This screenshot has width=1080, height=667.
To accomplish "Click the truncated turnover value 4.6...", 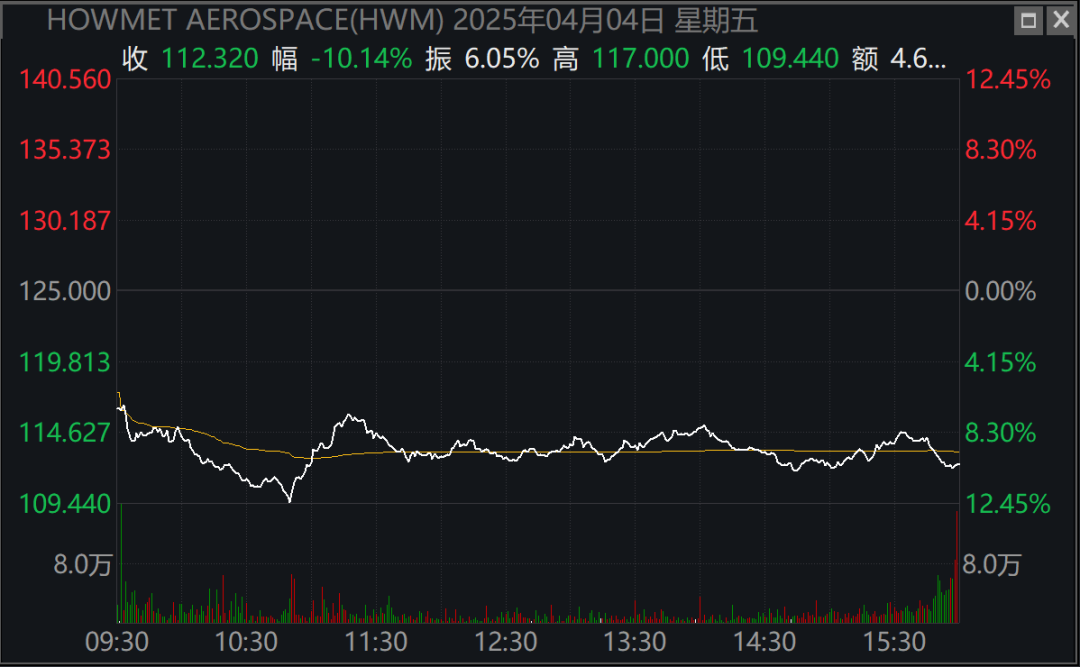I will coord(918,59).
